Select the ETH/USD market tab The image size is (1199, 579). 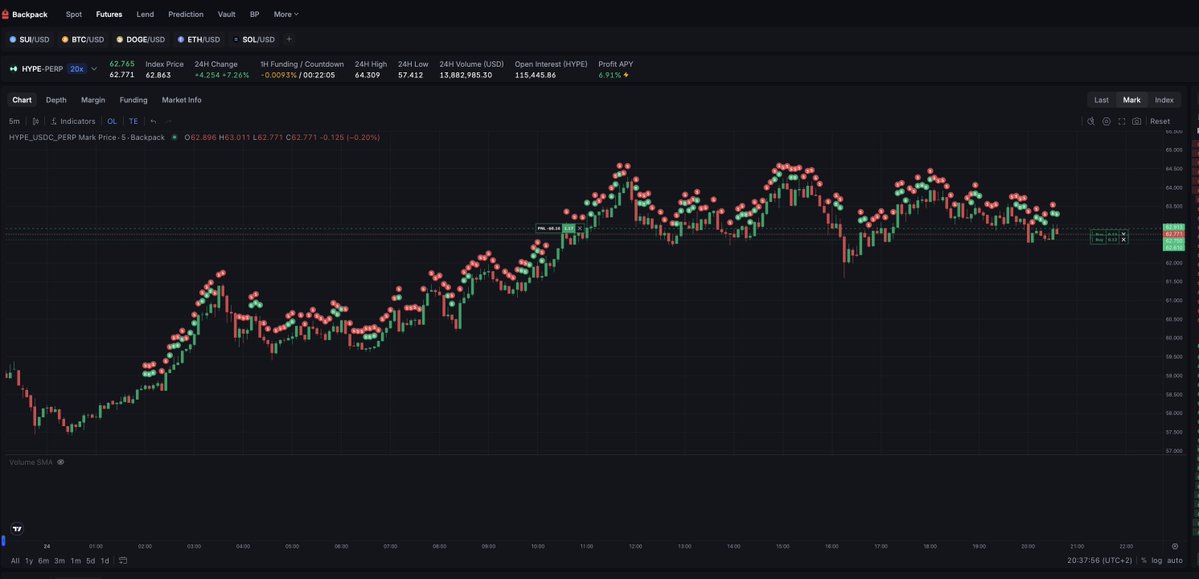pyautogui.click(x=199, y=39)
